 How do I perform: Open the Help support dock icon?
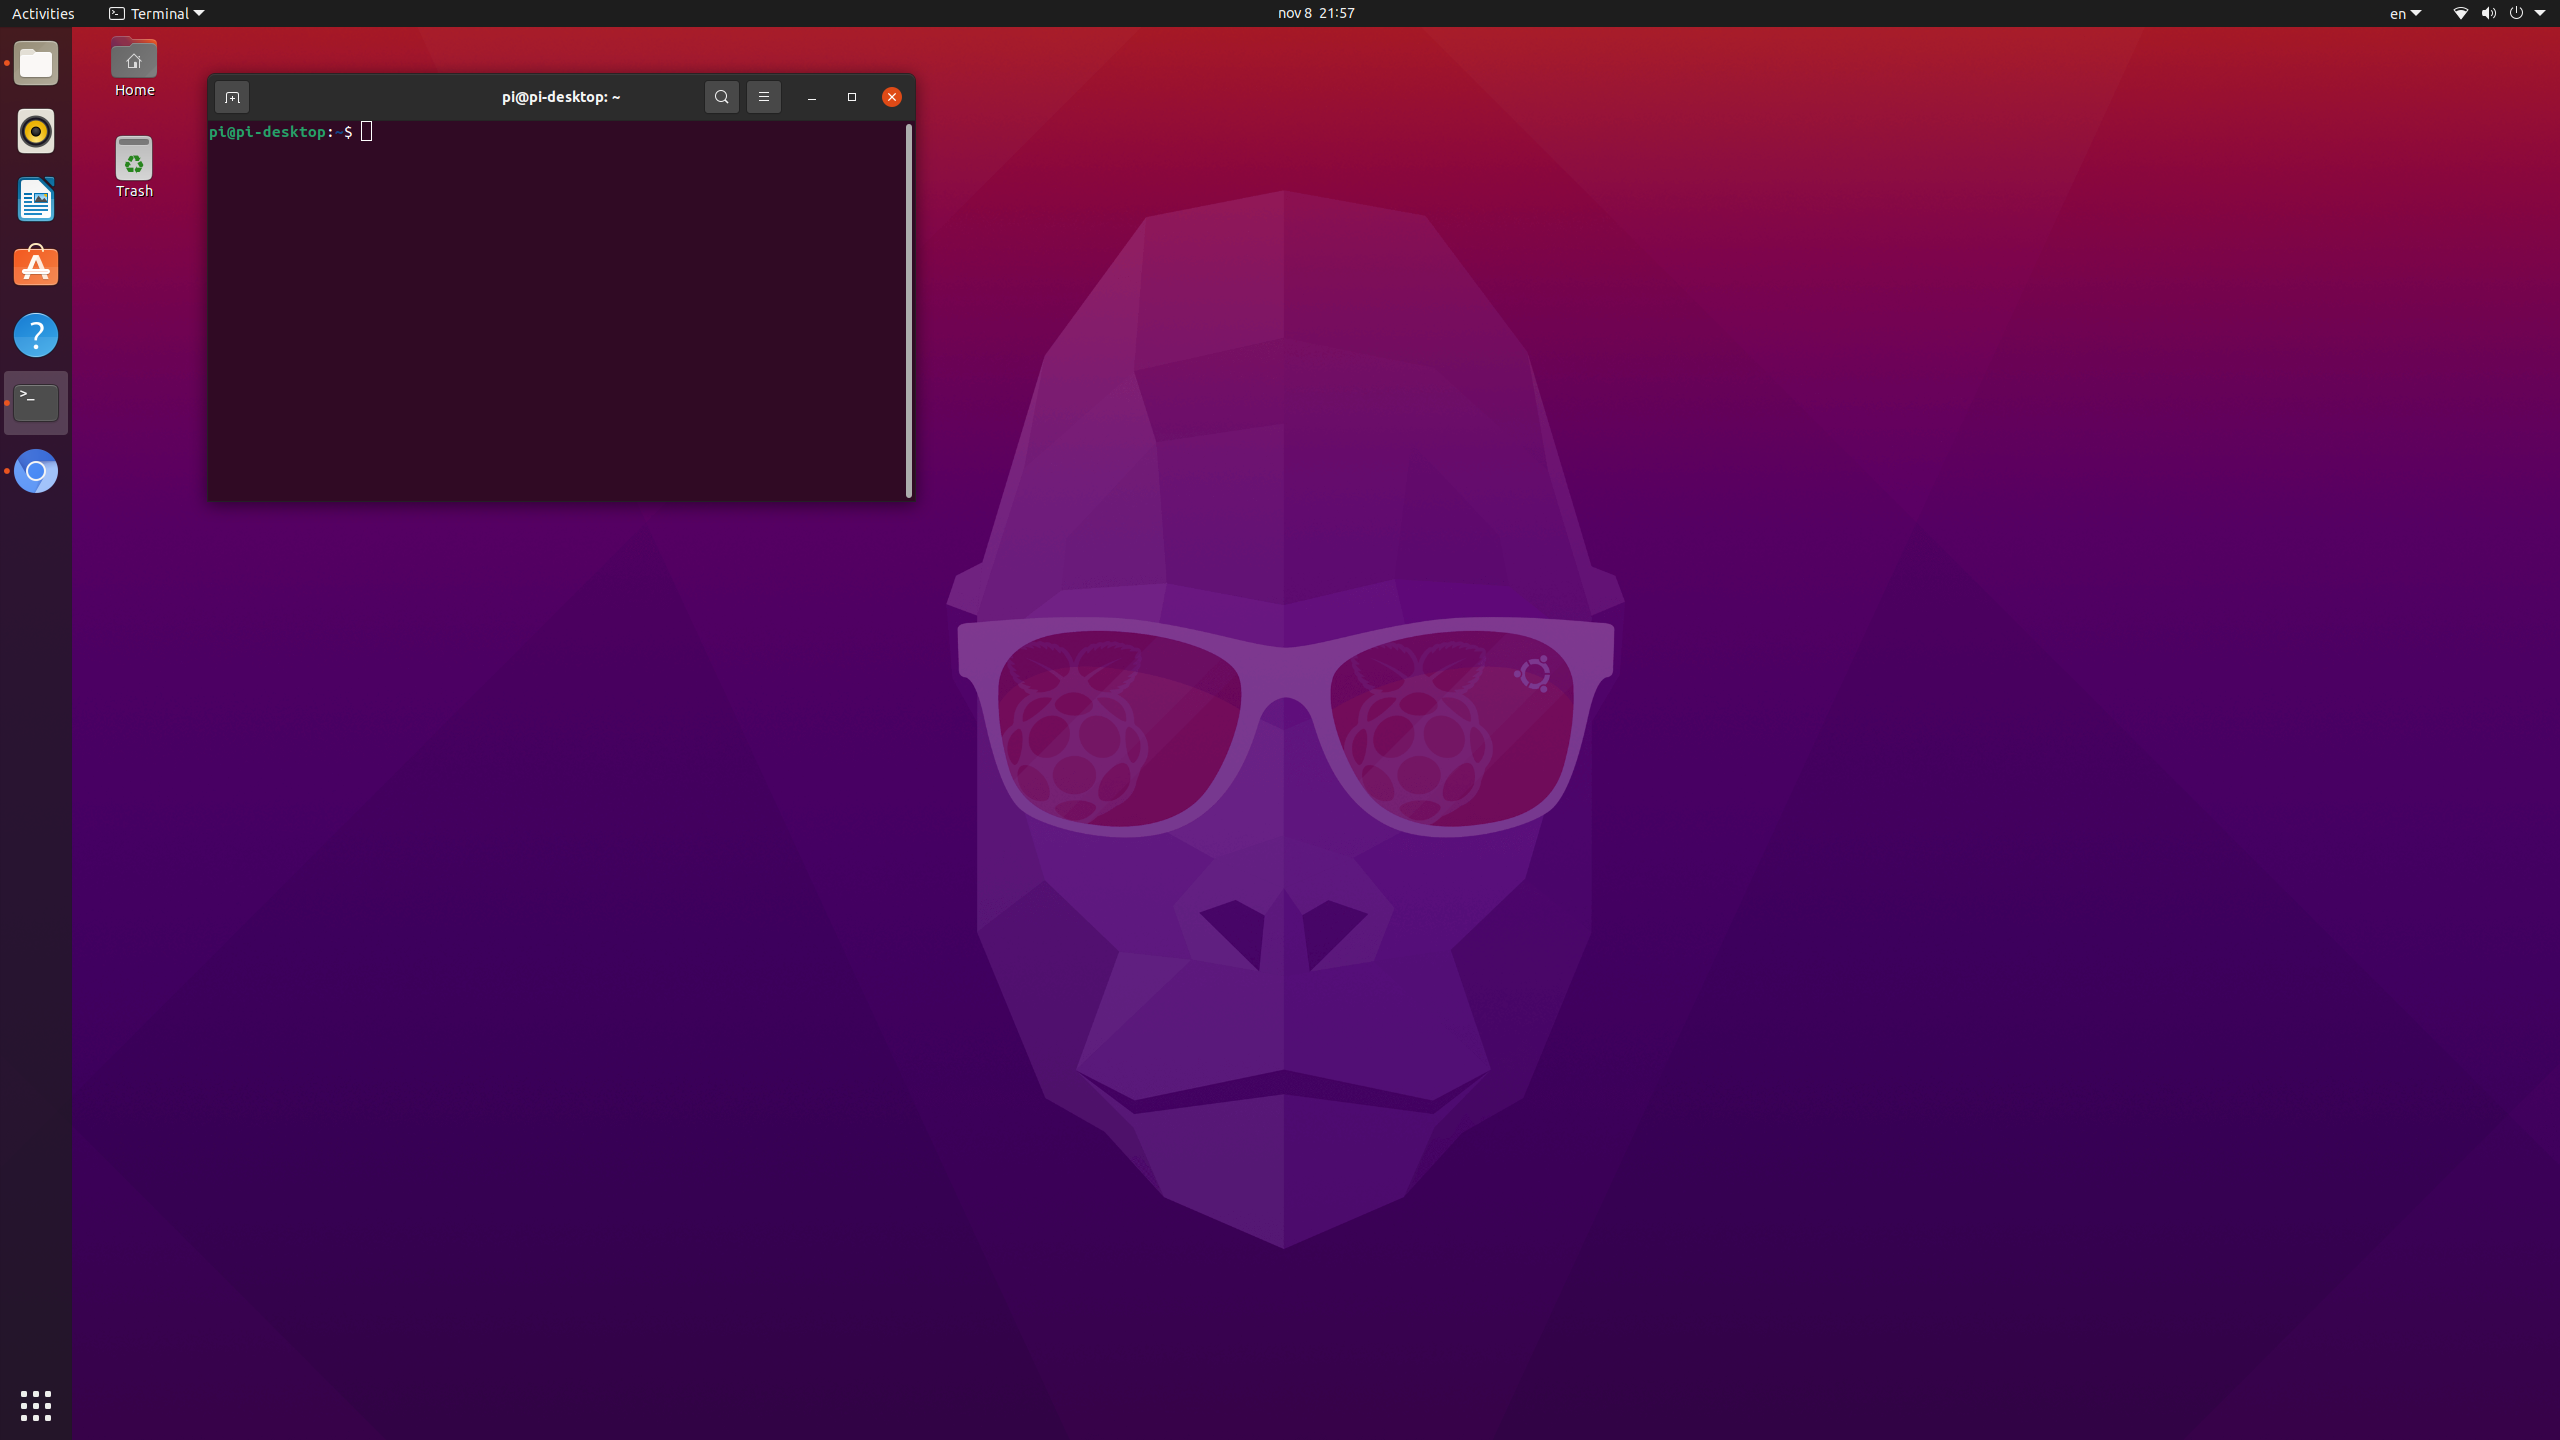[35, 334]
